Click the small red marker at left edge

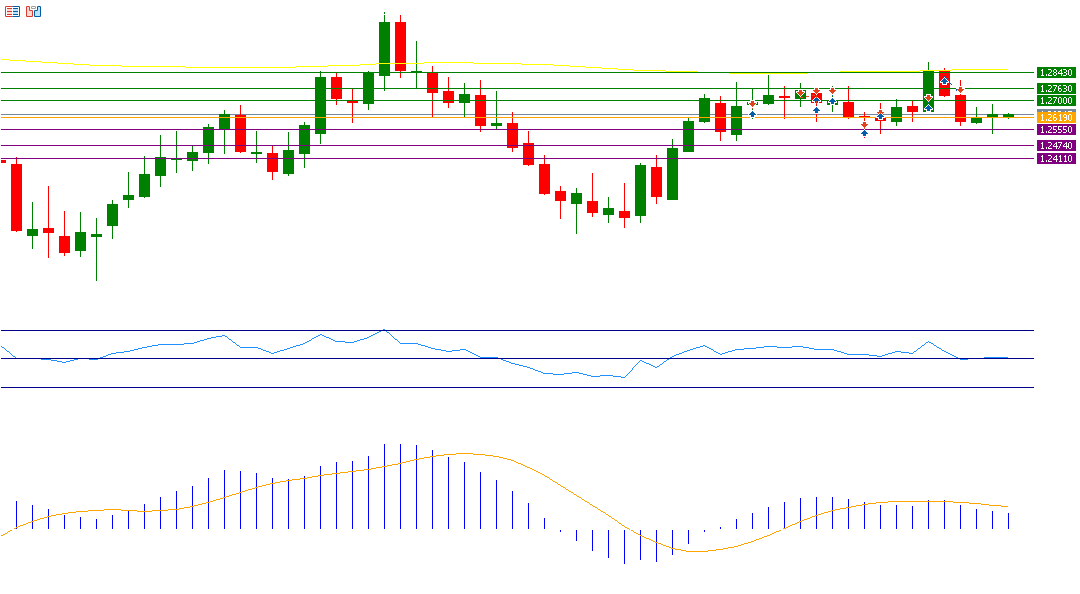pyautogui.click(x=4, y=160)
